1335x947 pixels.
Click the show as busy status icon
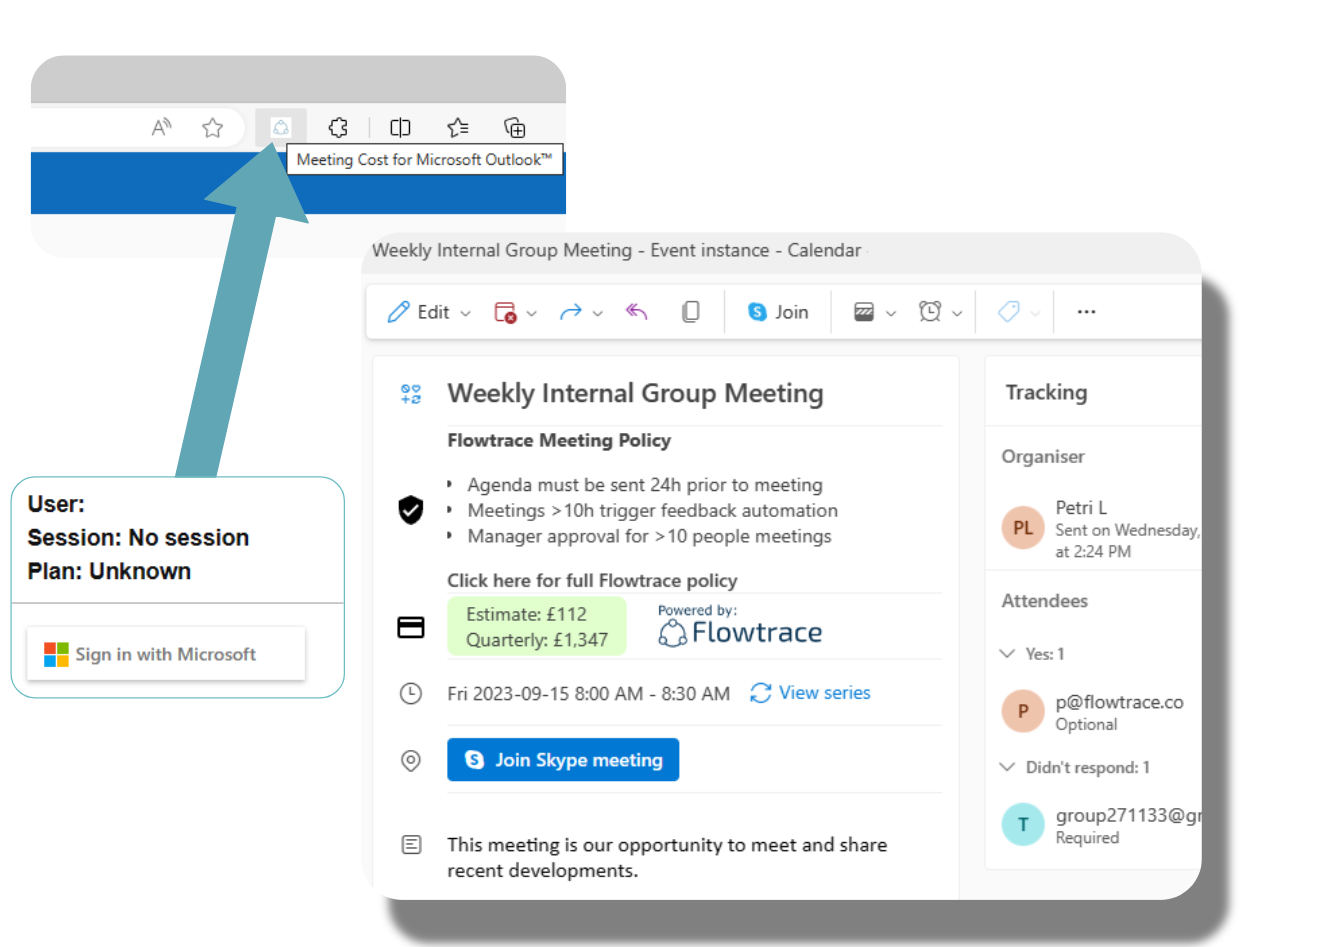point(864,312)
